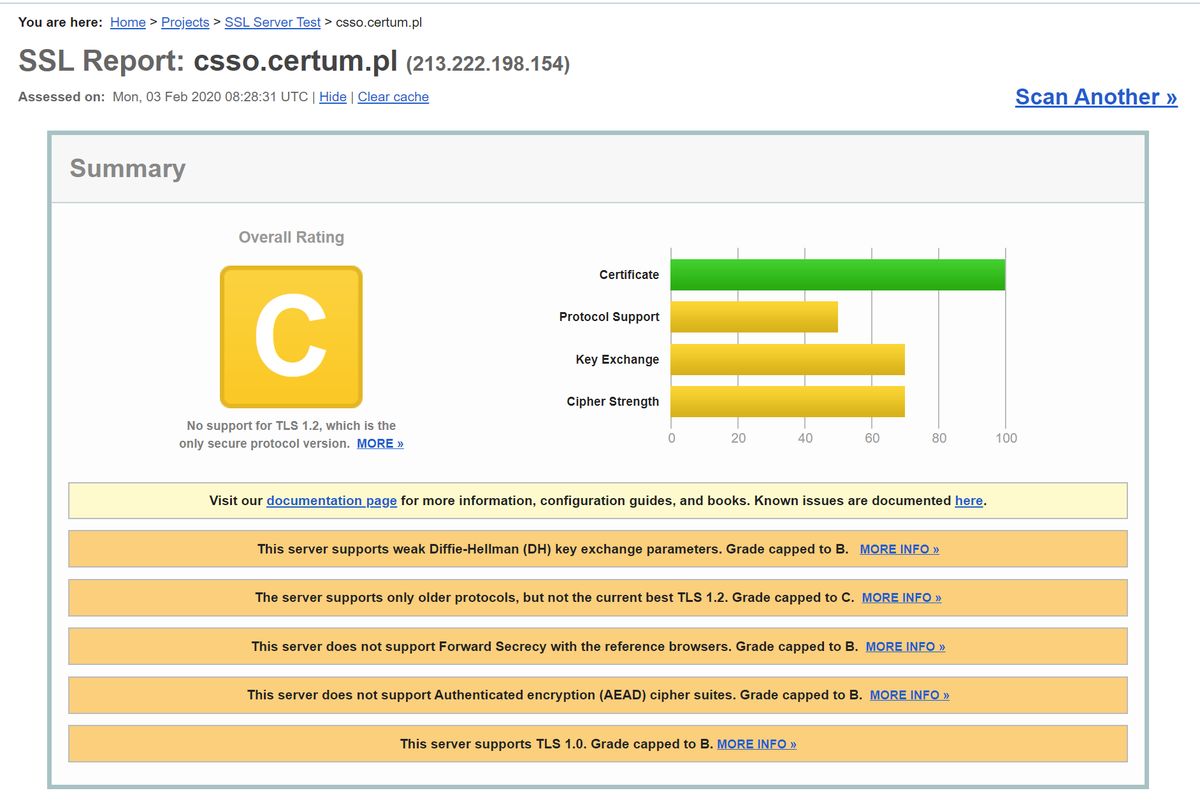The height and width of the screenshot is (793, 1200).
Task: Click the 'This server supports TLS 1.0' text
Action: tap(556, 744)
